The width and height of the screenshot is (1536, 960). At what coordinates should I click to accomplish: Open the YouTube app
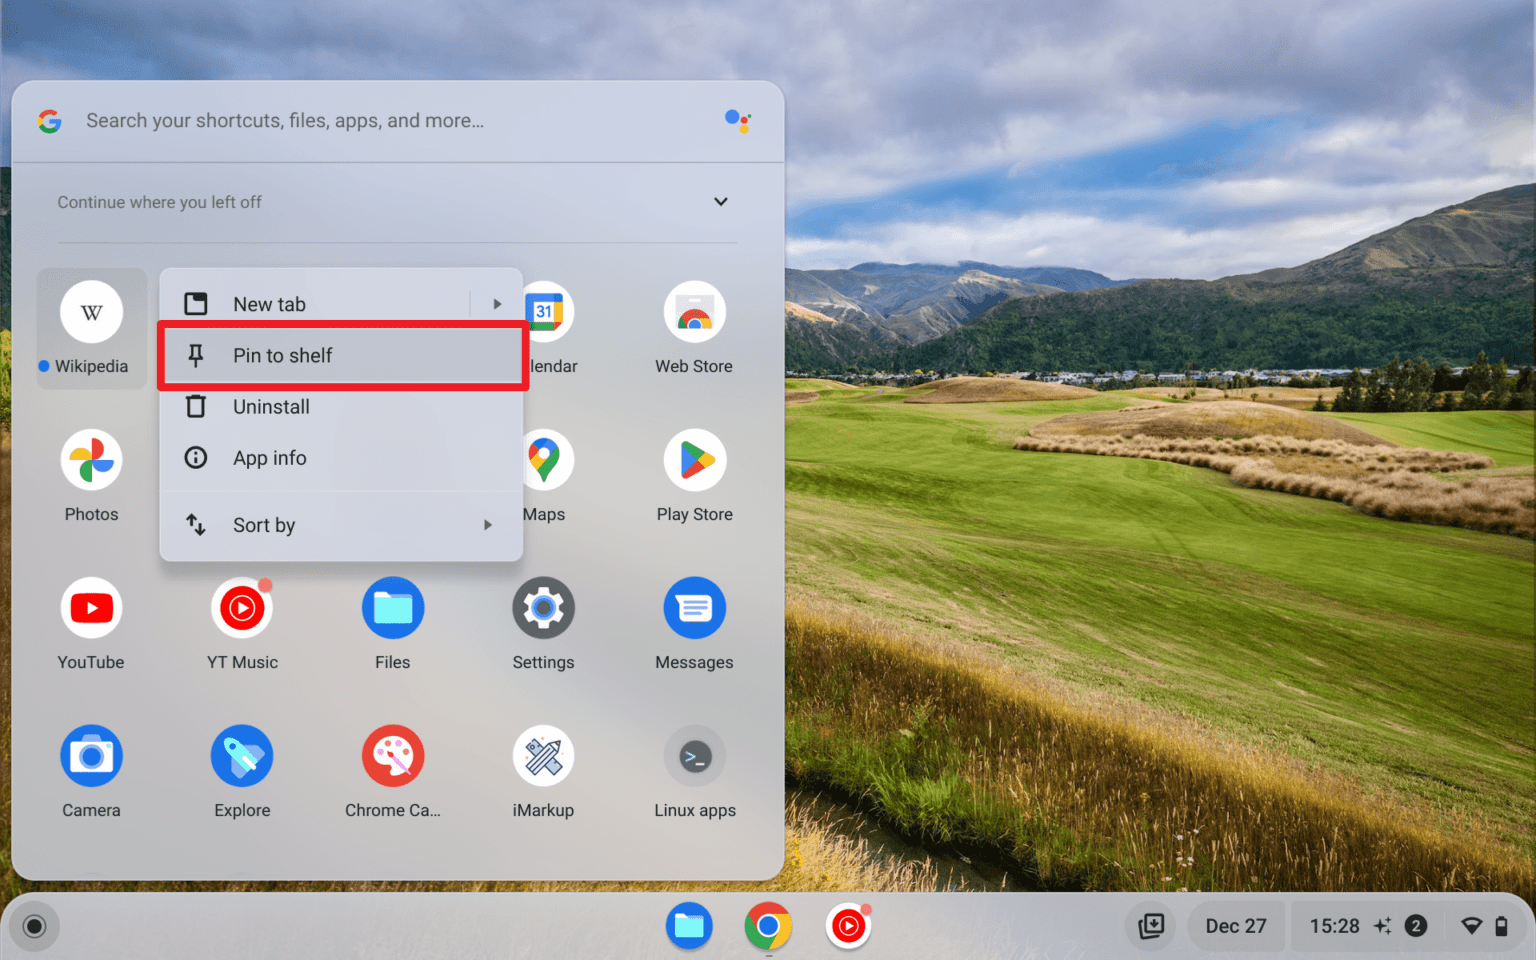pos(91,607)
